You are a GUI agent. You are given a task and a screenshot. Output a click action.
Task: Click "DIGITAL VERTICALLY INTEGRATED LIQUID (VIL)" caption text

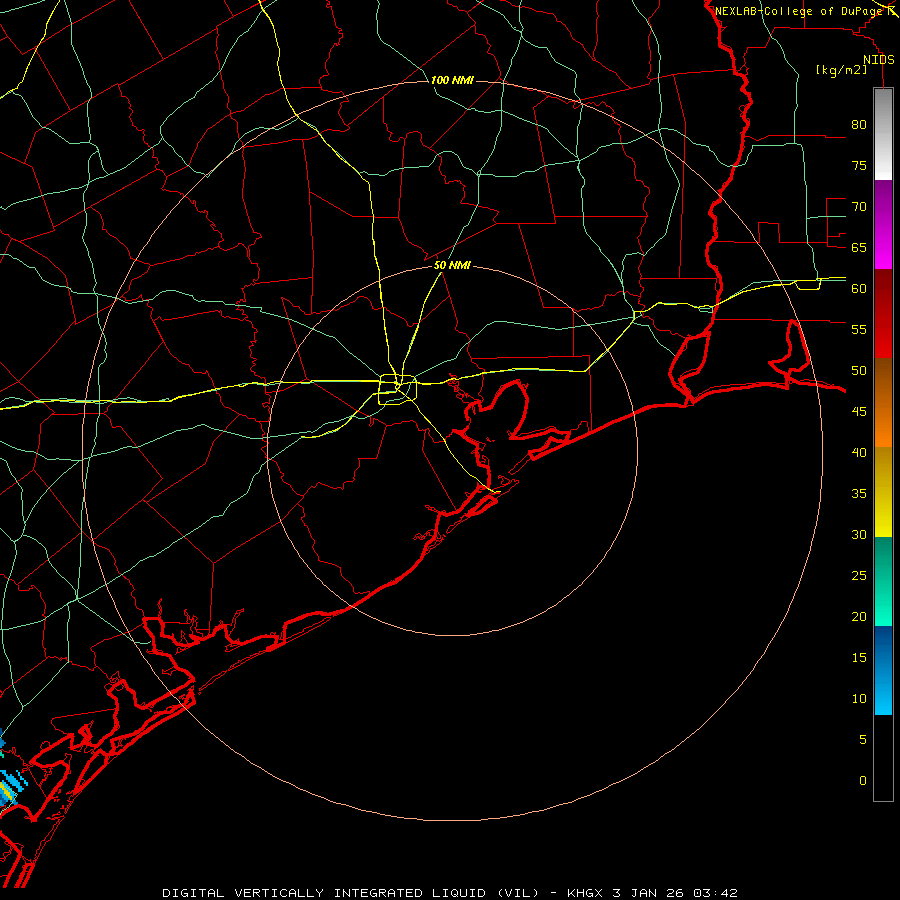(351, 893)
